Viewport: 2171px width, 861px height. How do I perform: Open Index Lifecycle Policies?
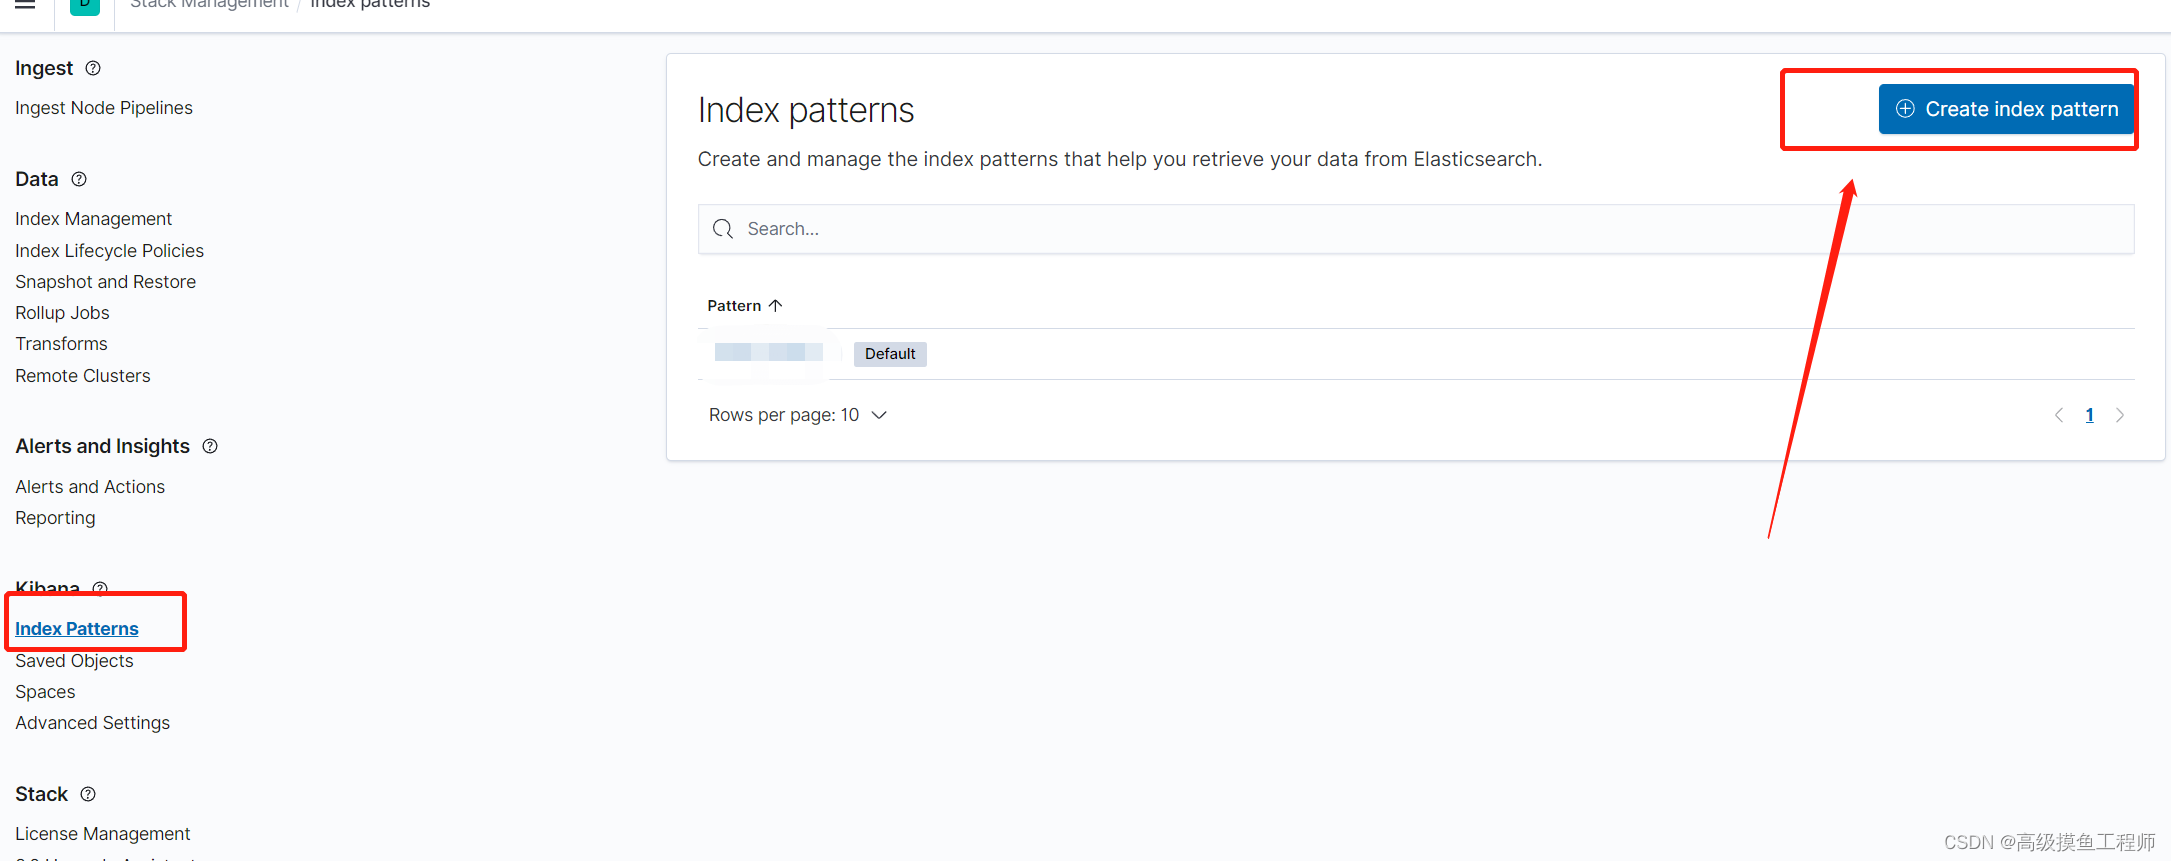click(x=109, y=251)
